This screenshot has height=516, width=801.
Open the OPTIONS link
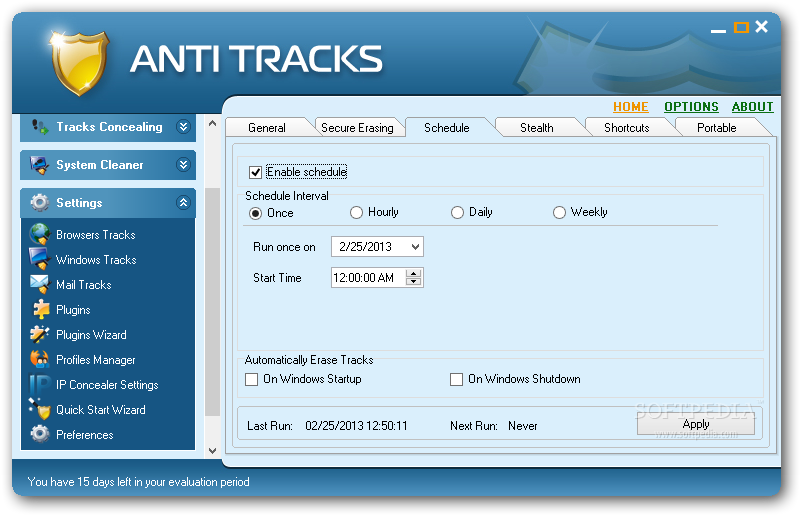click(x=691, y=107)
